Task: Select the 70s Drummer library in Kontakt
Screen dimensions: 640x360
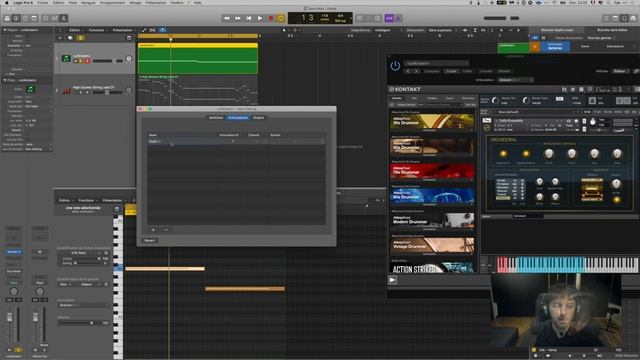Action: 432,171
